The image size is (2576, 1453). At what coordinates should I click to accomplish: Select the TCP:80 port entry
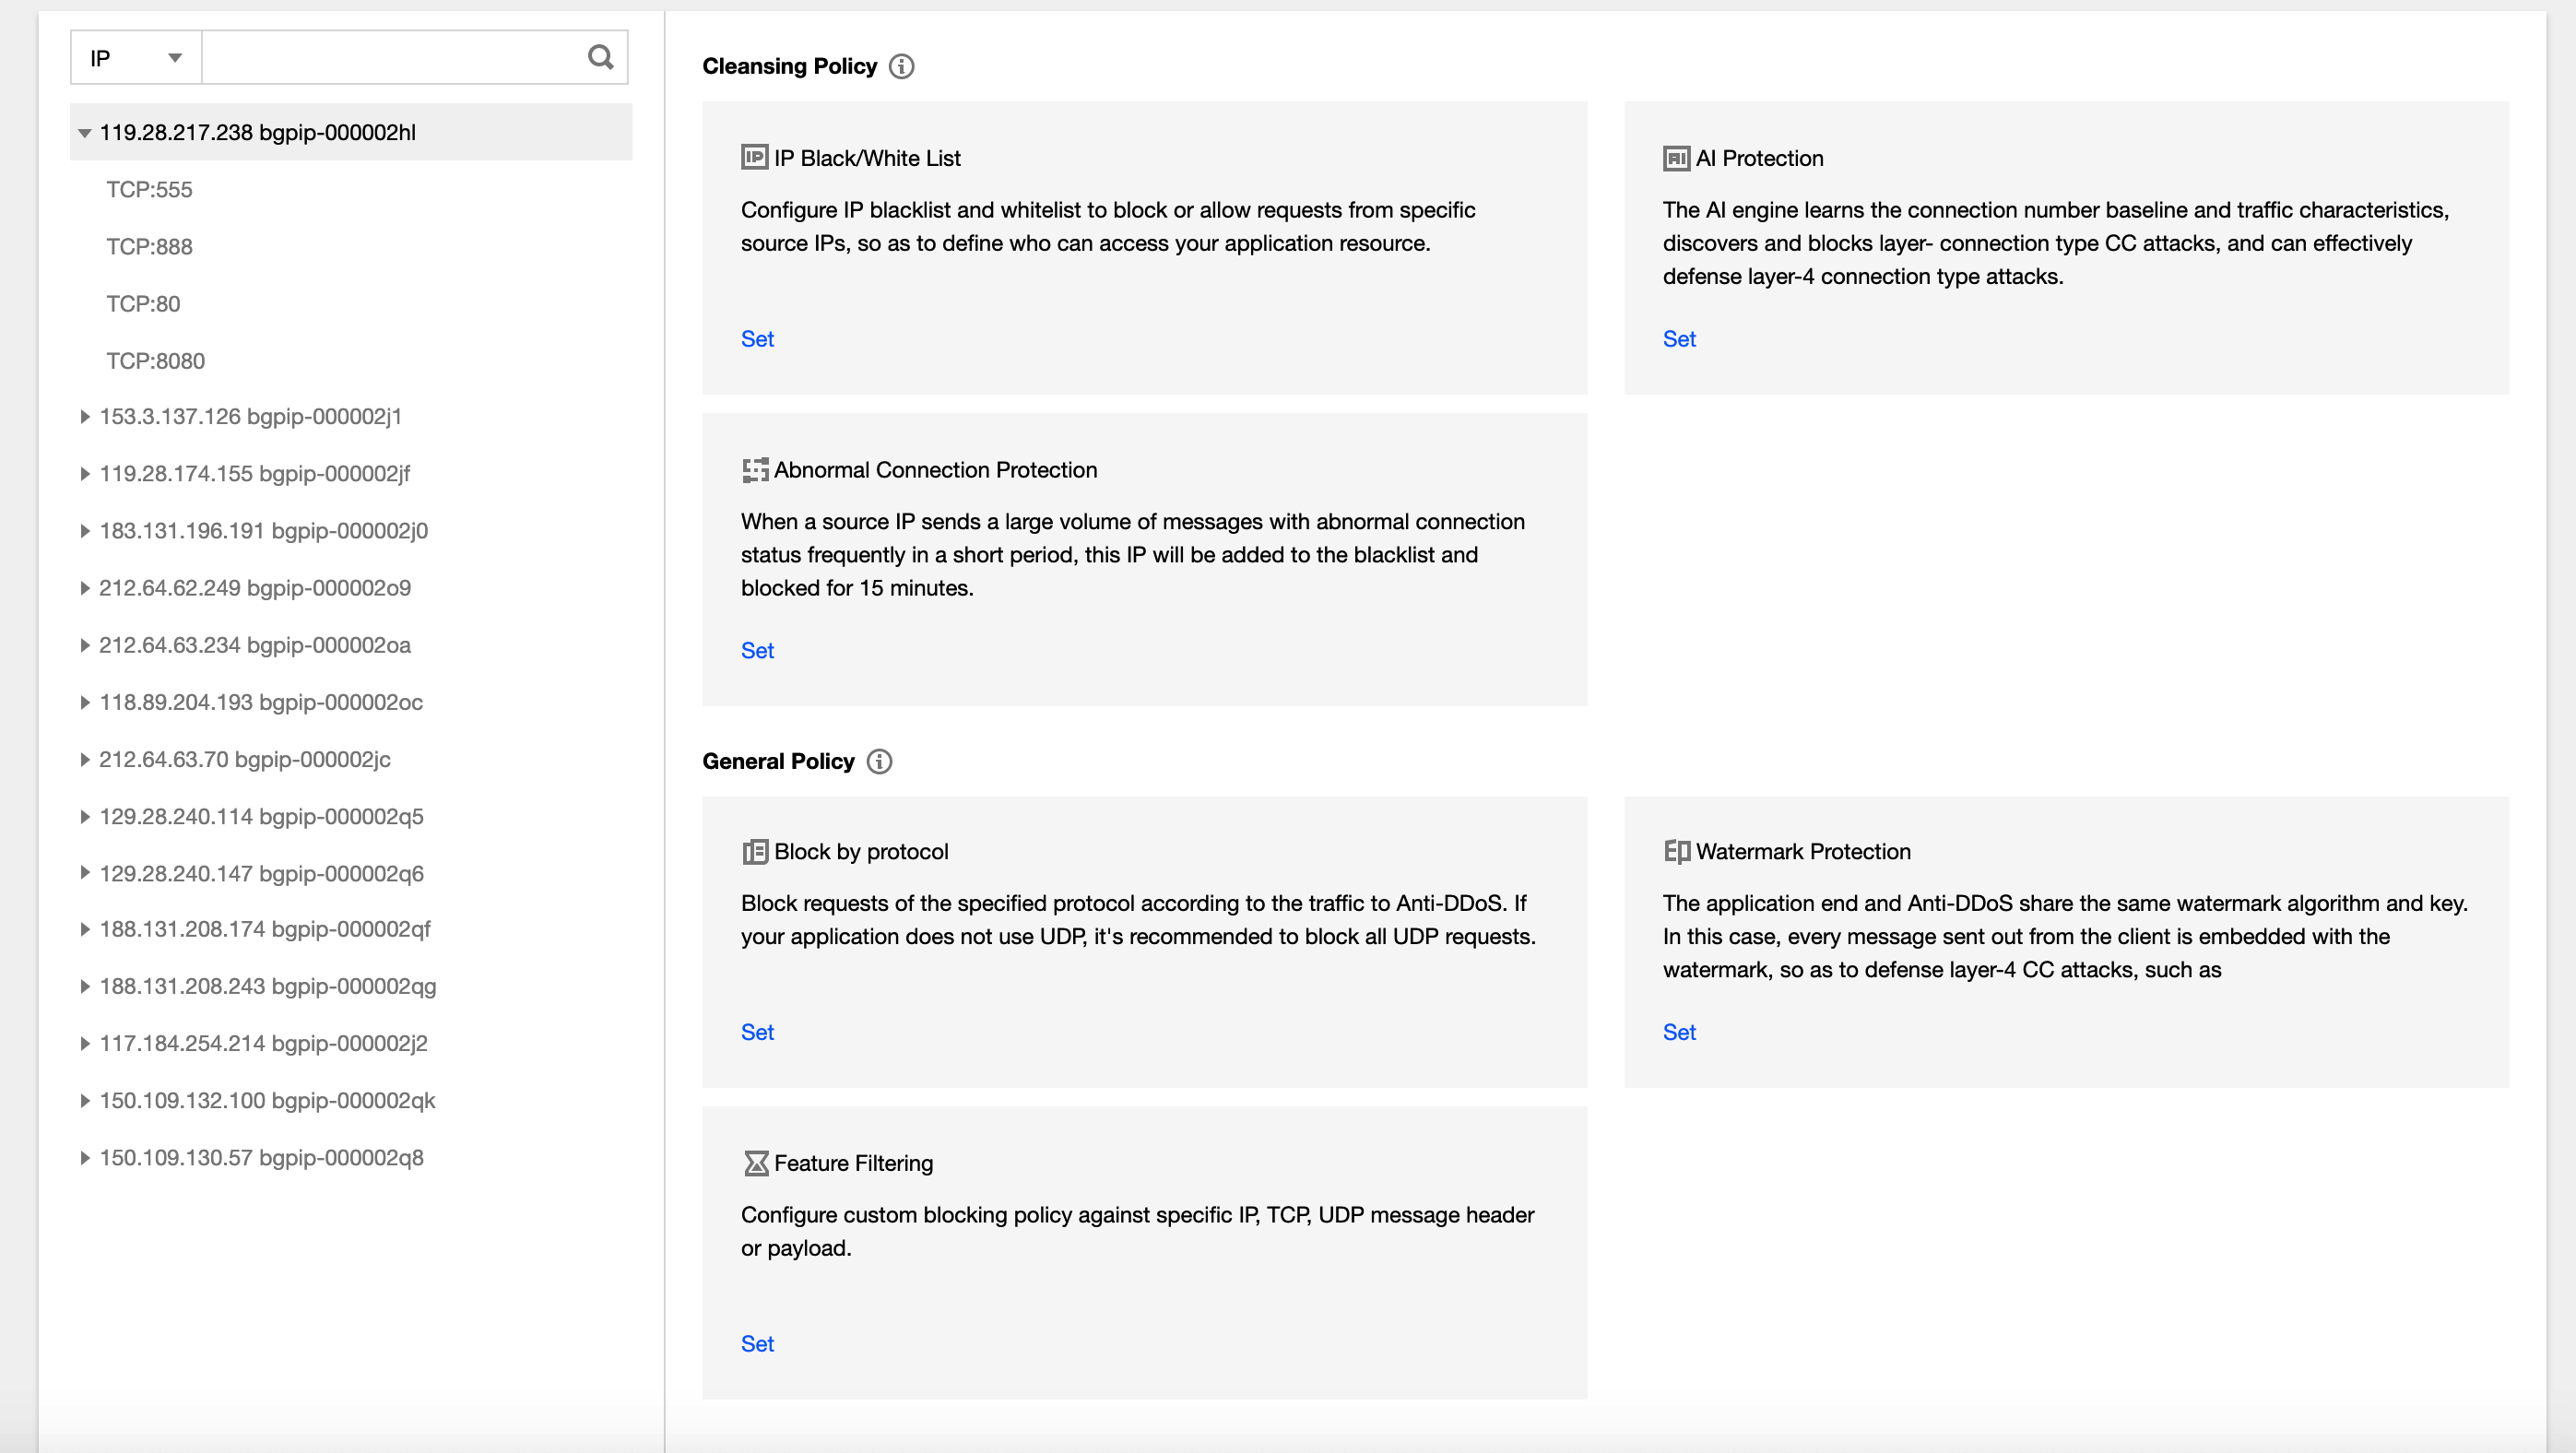[x=143, y=304]
